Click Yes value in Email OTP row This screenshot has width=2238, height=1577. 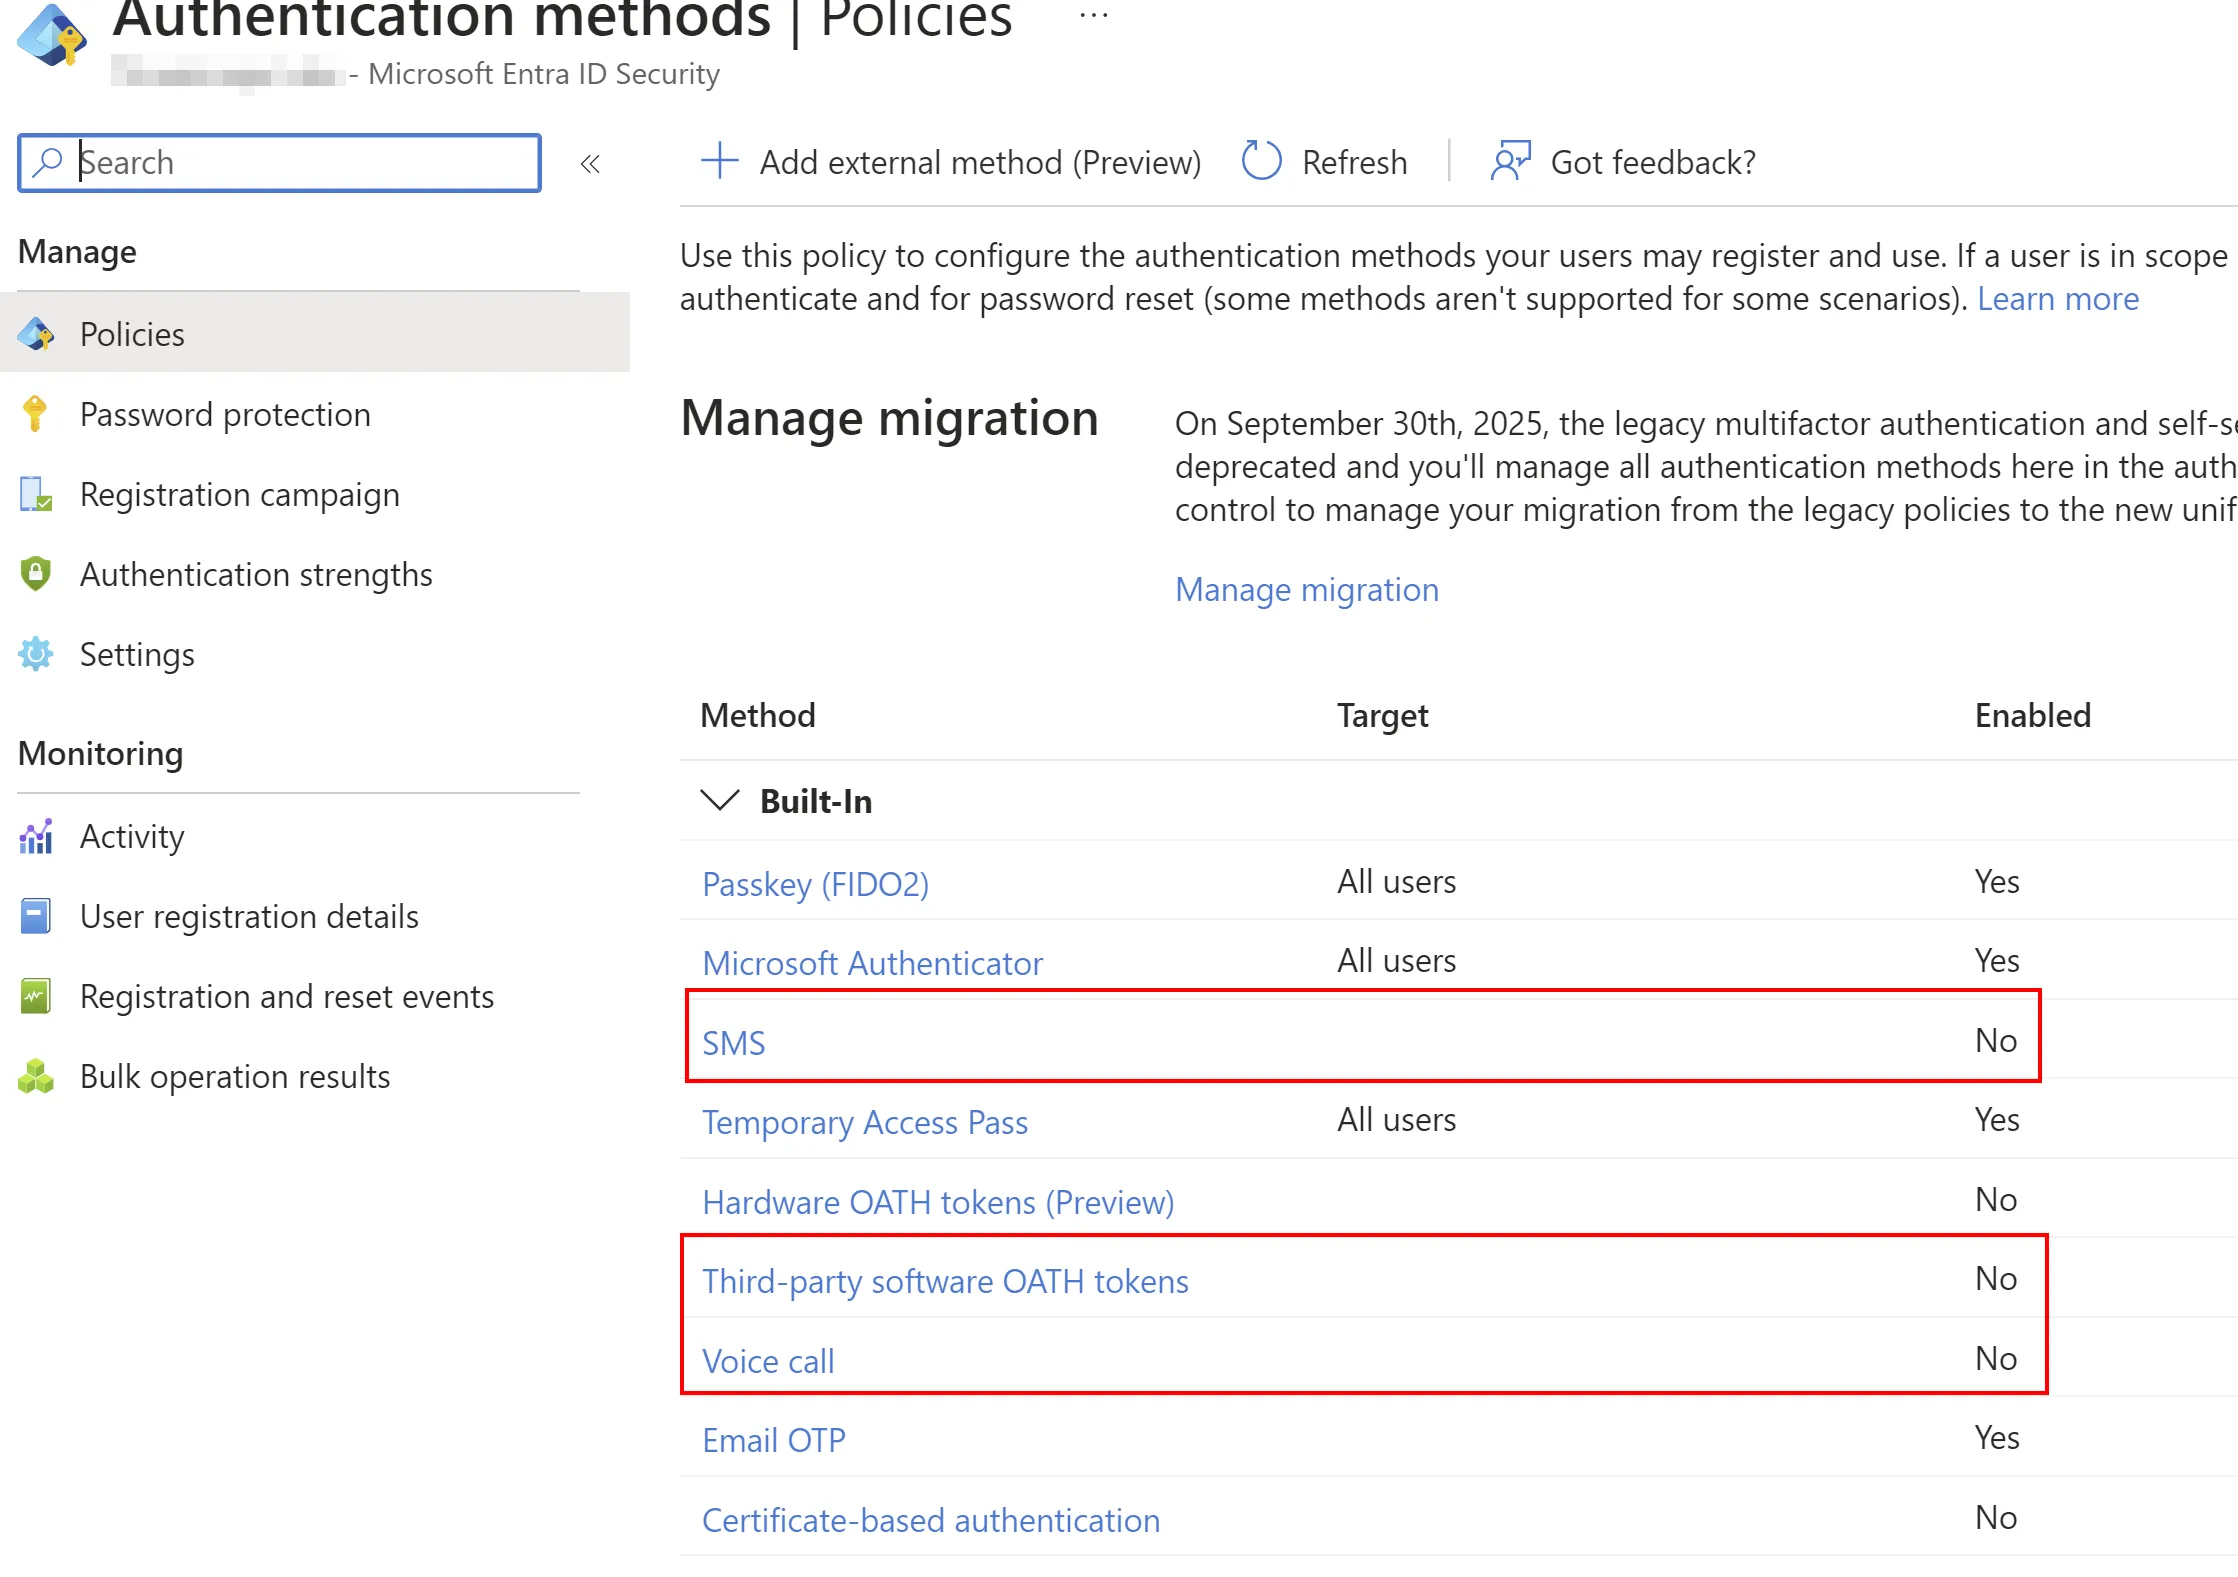[x=1997, y=1437]
